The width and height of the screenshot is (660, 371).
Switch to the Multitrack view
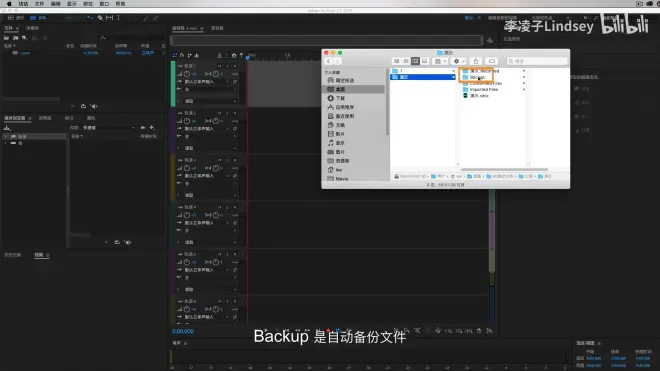(38, 18)
